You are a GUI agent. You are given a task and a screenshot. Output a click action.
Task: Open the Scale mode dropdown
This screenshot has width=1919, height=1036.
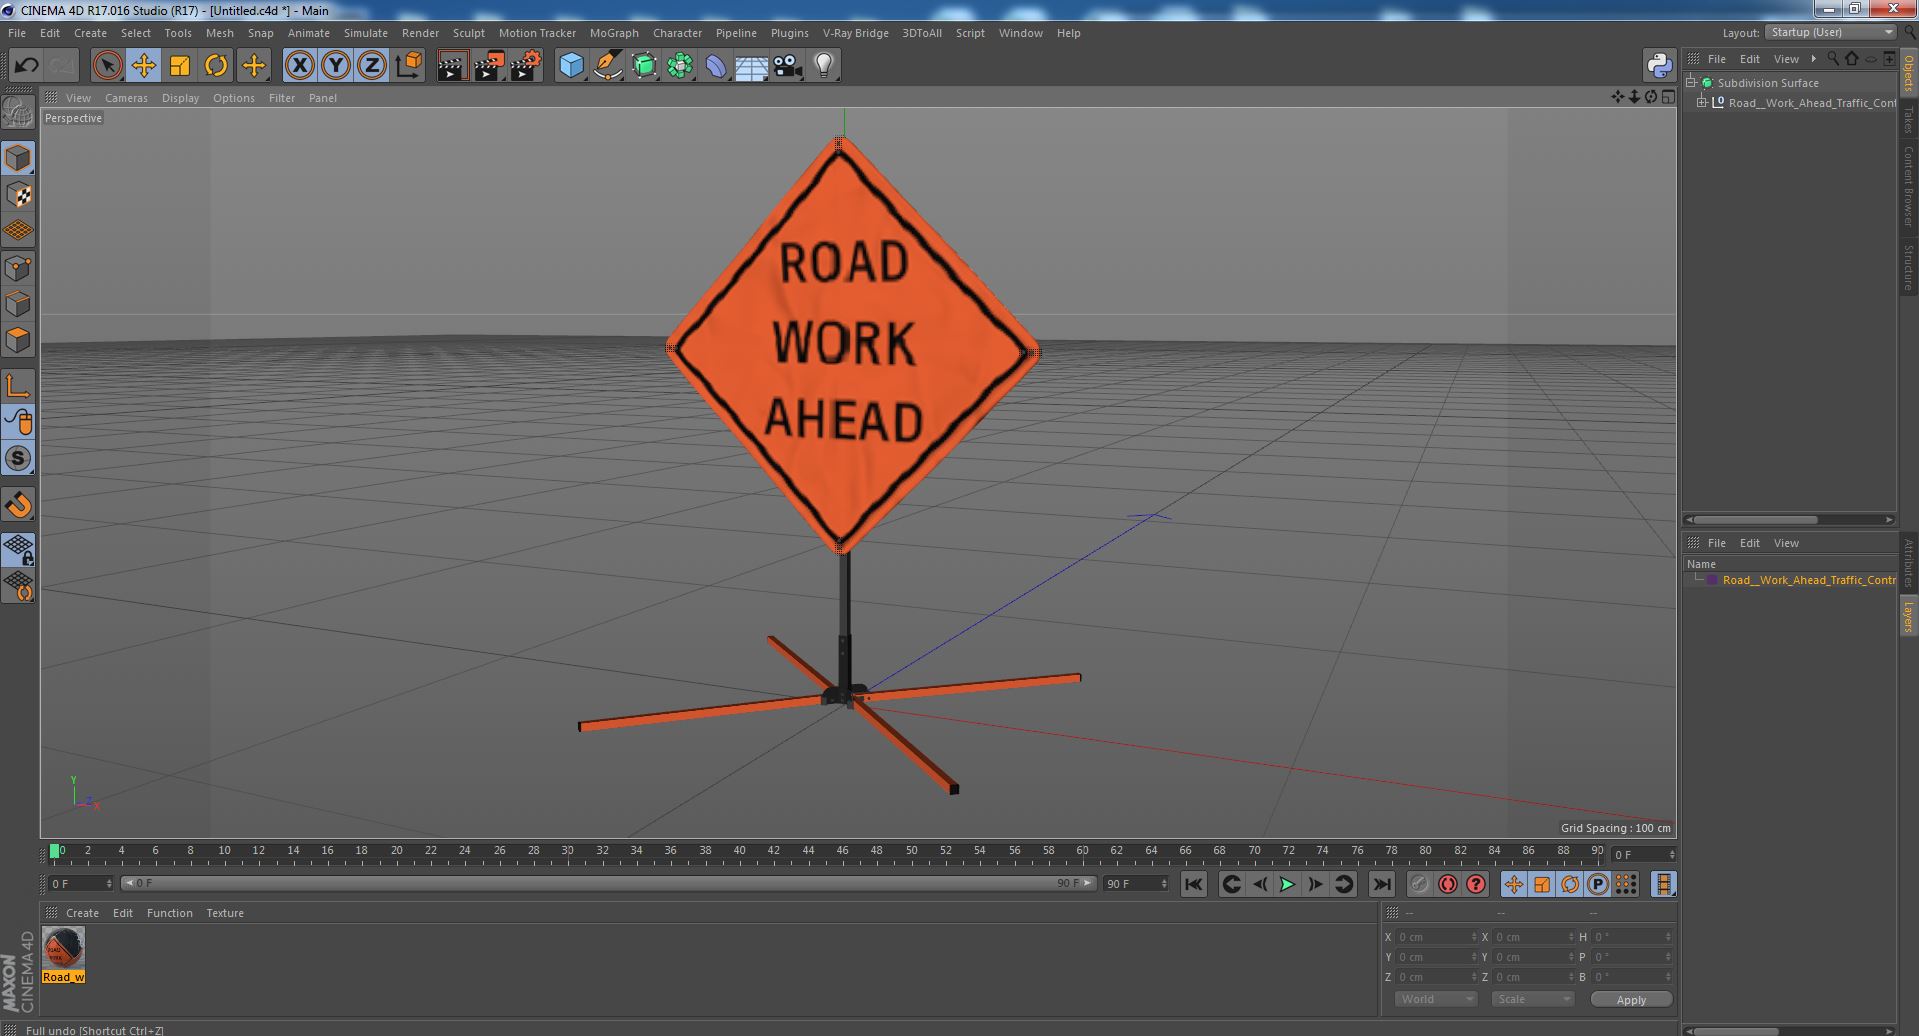pos(1531,999)
